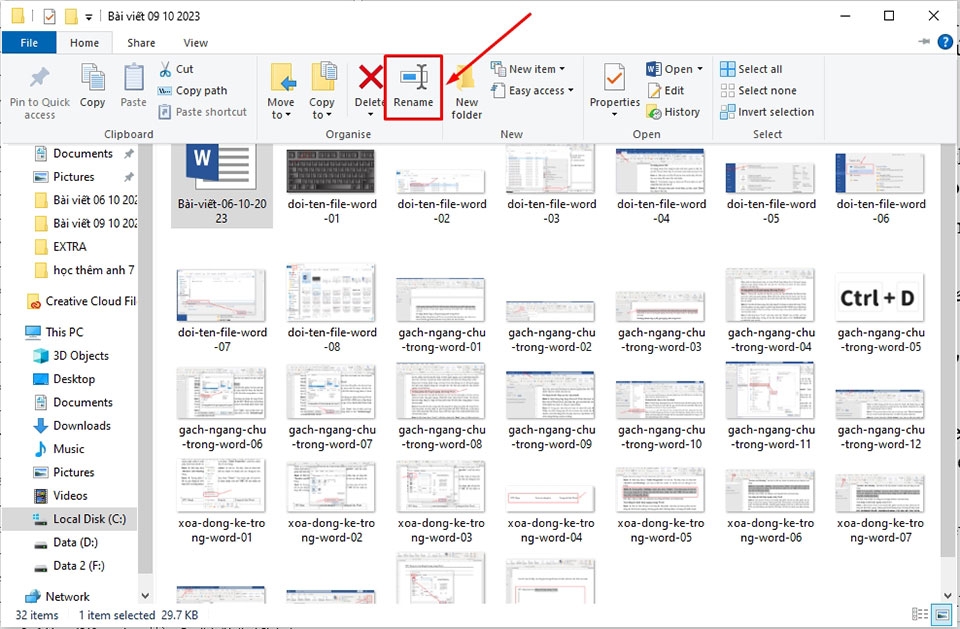
Task: Open Customize Quick Access Toolbar dropdown
Action: [x=89, y=17]
